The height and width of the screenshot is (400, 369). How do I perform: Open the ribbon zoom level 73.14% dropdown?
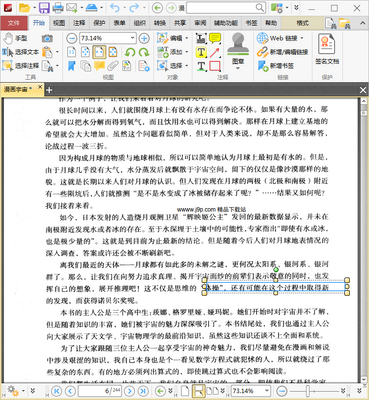pos(132,38)
